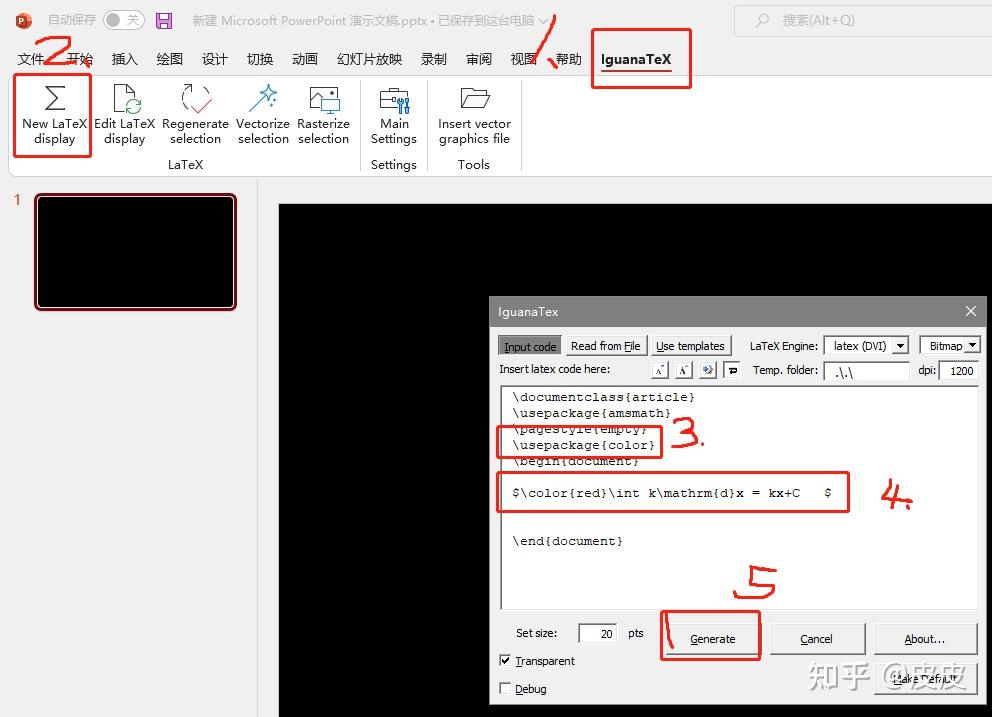Close the IguanaTex dialog

coord(971,311)
